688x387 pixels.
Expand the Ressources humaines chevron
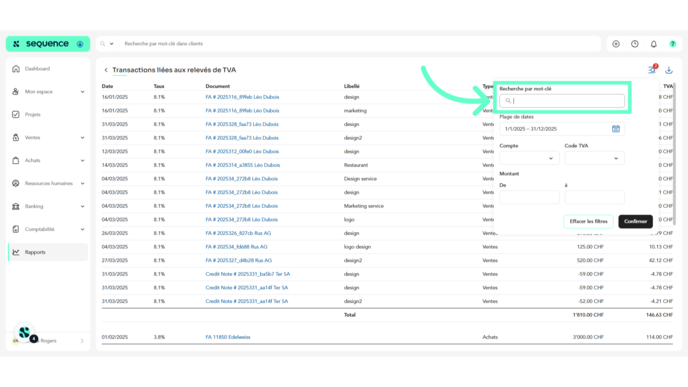point(82,183)
